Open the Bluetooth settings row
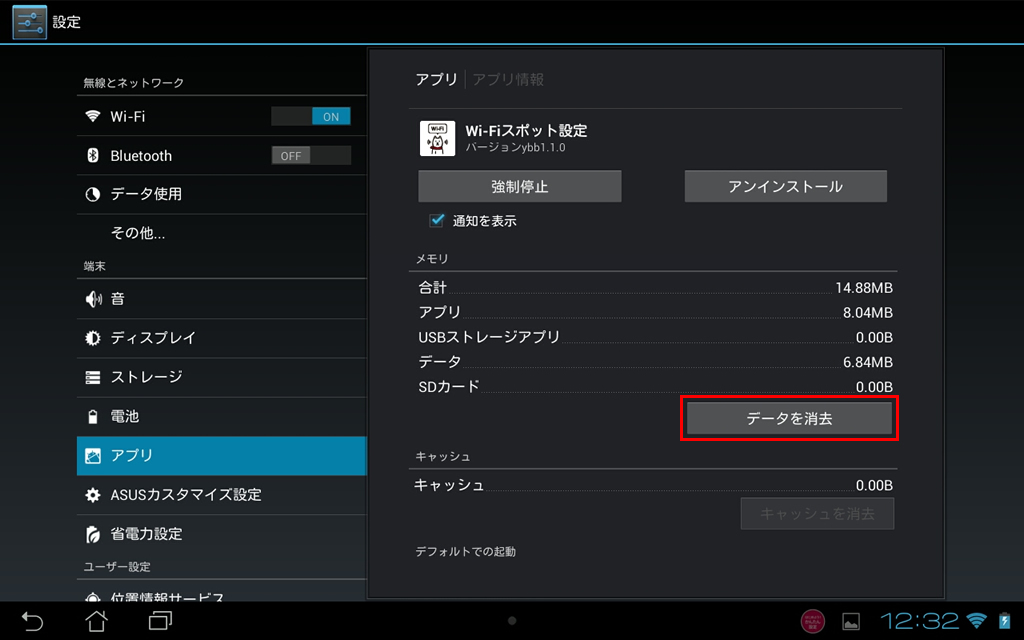Screen dimensions: 1024x640 pos(221,155)
